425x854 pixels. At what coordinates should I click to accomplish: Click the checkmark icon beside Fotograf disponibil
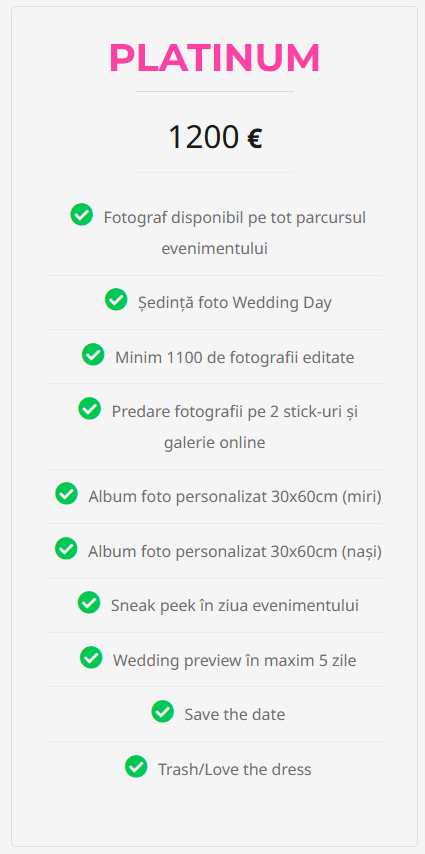[x=82, y=214]
